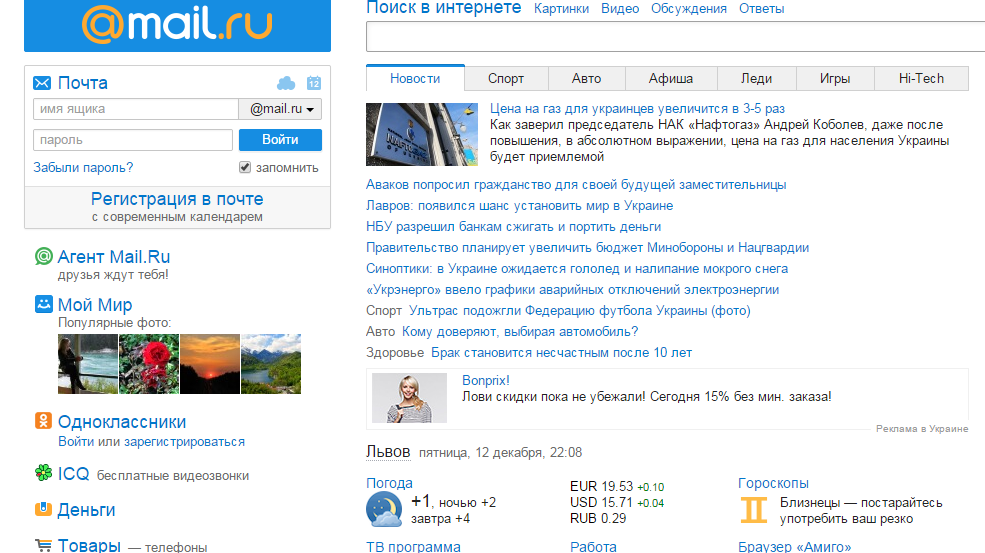This screenshot has width=985, height=553.
Task: Click the Товары shopping cart icon
Action: click(x=43, y=545)
